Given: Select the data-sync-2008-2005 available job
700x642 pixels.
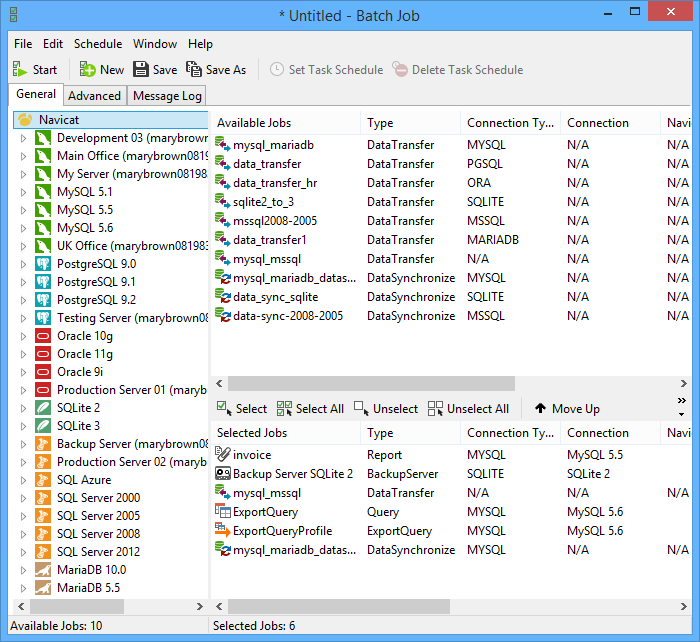Looking at the screenshot, I should point(451,316).
